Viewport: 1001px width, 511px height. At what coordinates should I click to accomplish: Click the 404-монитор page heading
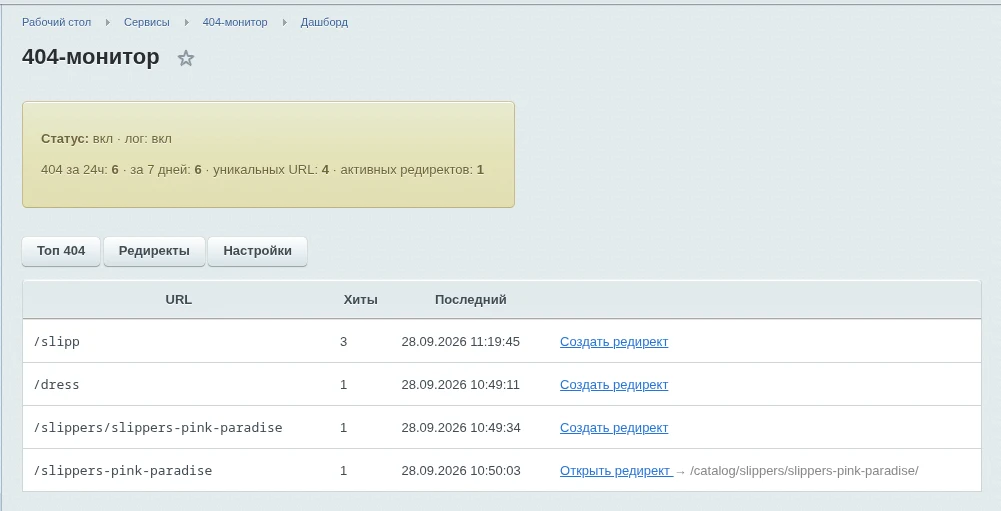91,57
